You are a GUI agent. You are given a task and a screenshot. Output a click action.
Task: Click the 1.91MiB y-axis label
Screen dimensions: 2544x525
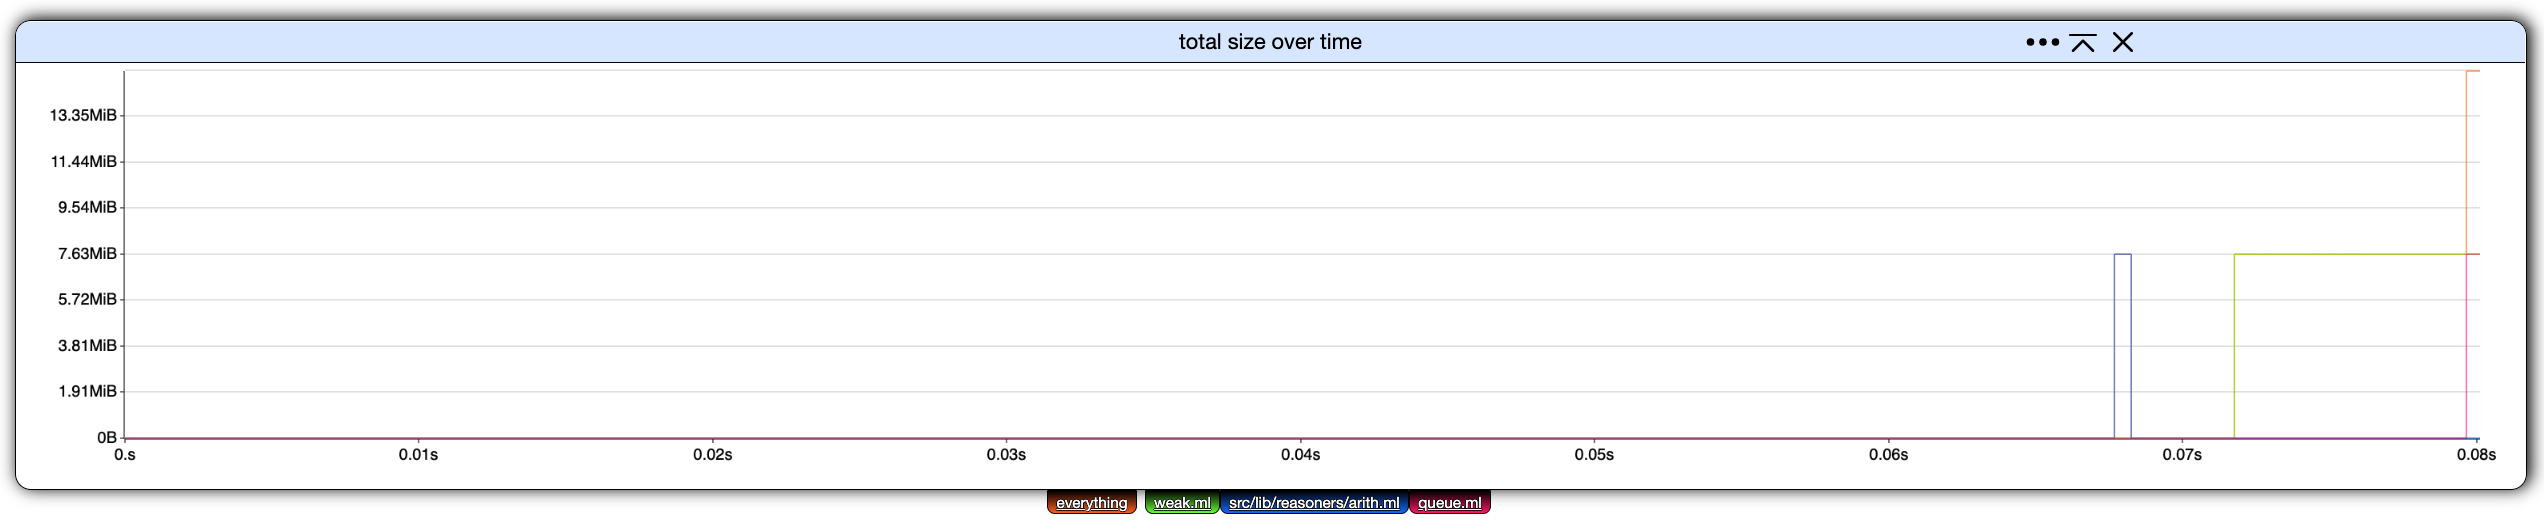click(87, 391)
